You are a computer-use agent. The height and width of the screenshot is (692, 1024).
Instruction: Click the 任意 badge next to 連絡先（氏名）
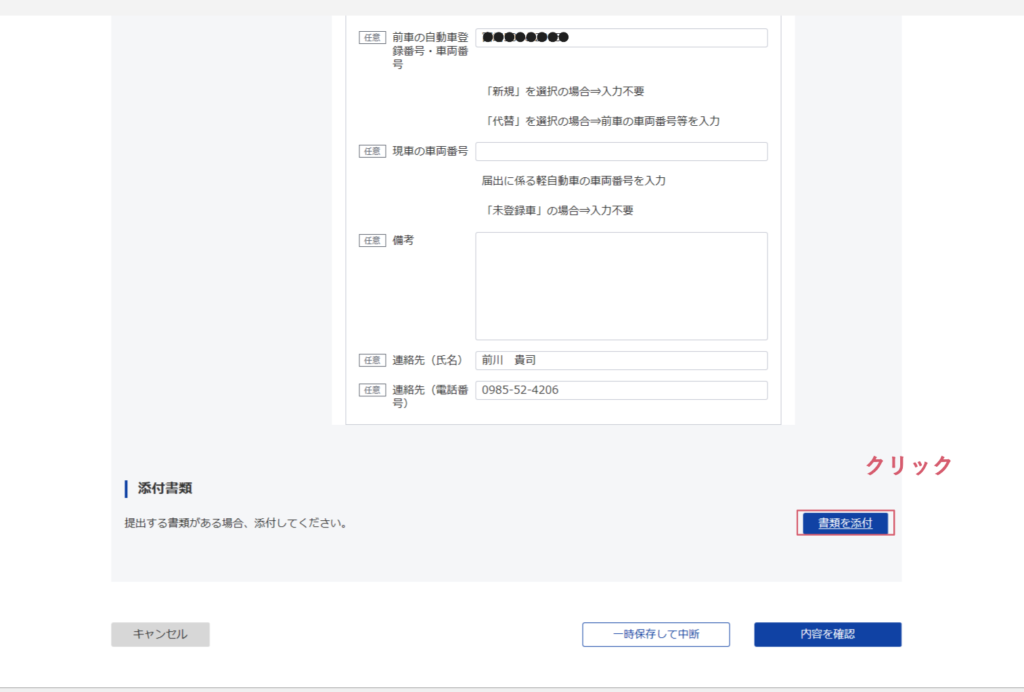click(372, 361)
